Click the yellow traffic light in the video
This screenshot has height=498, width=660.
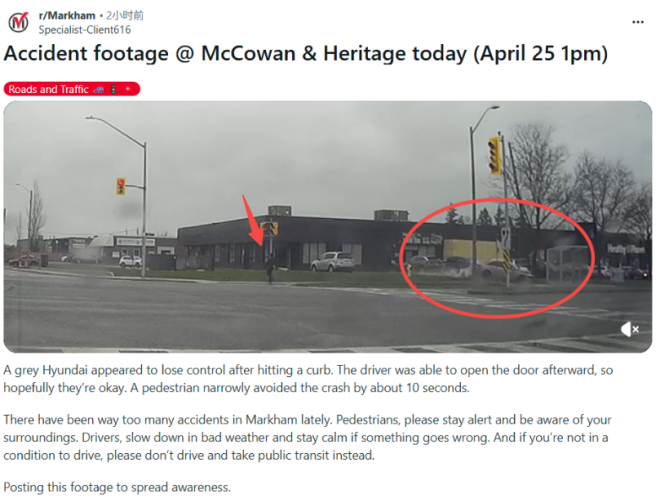(x=495, y=154)
